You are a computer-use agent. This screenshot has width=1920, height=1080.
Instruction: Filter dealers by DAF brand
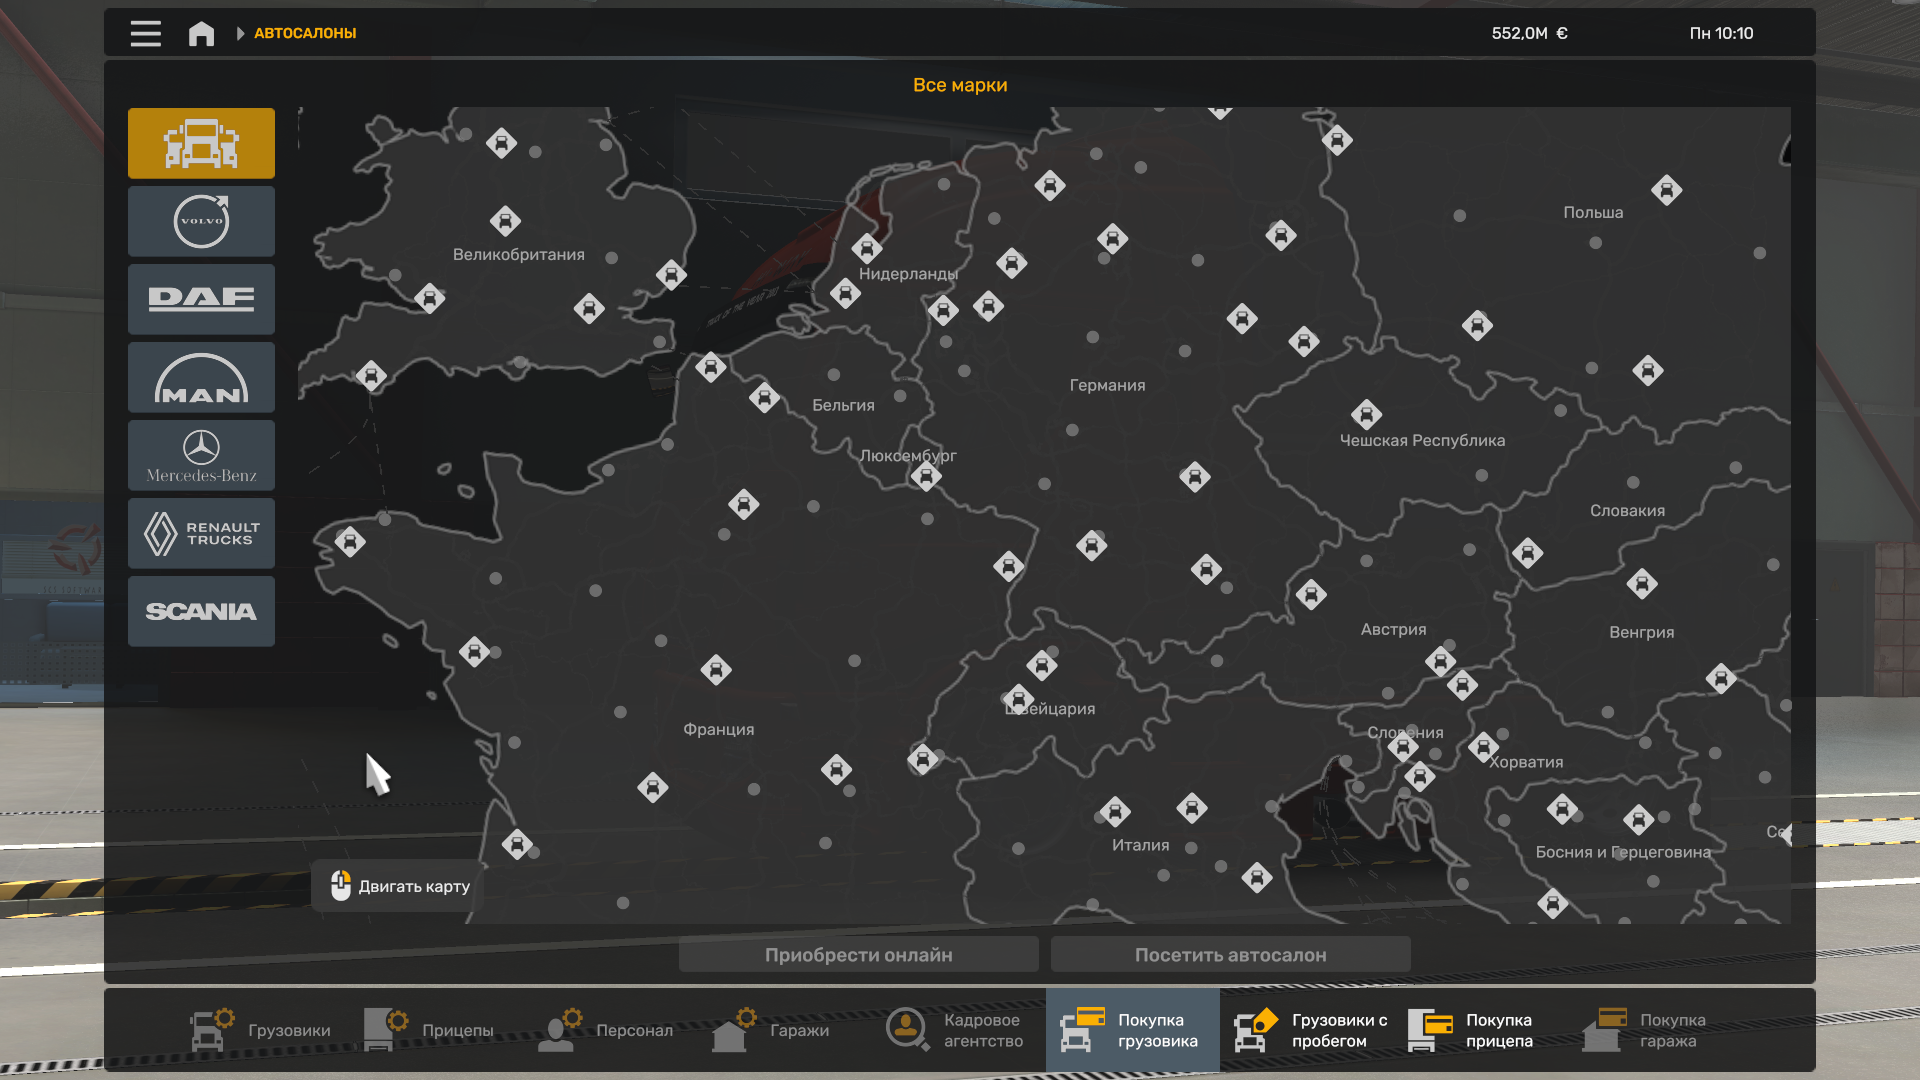201,299
